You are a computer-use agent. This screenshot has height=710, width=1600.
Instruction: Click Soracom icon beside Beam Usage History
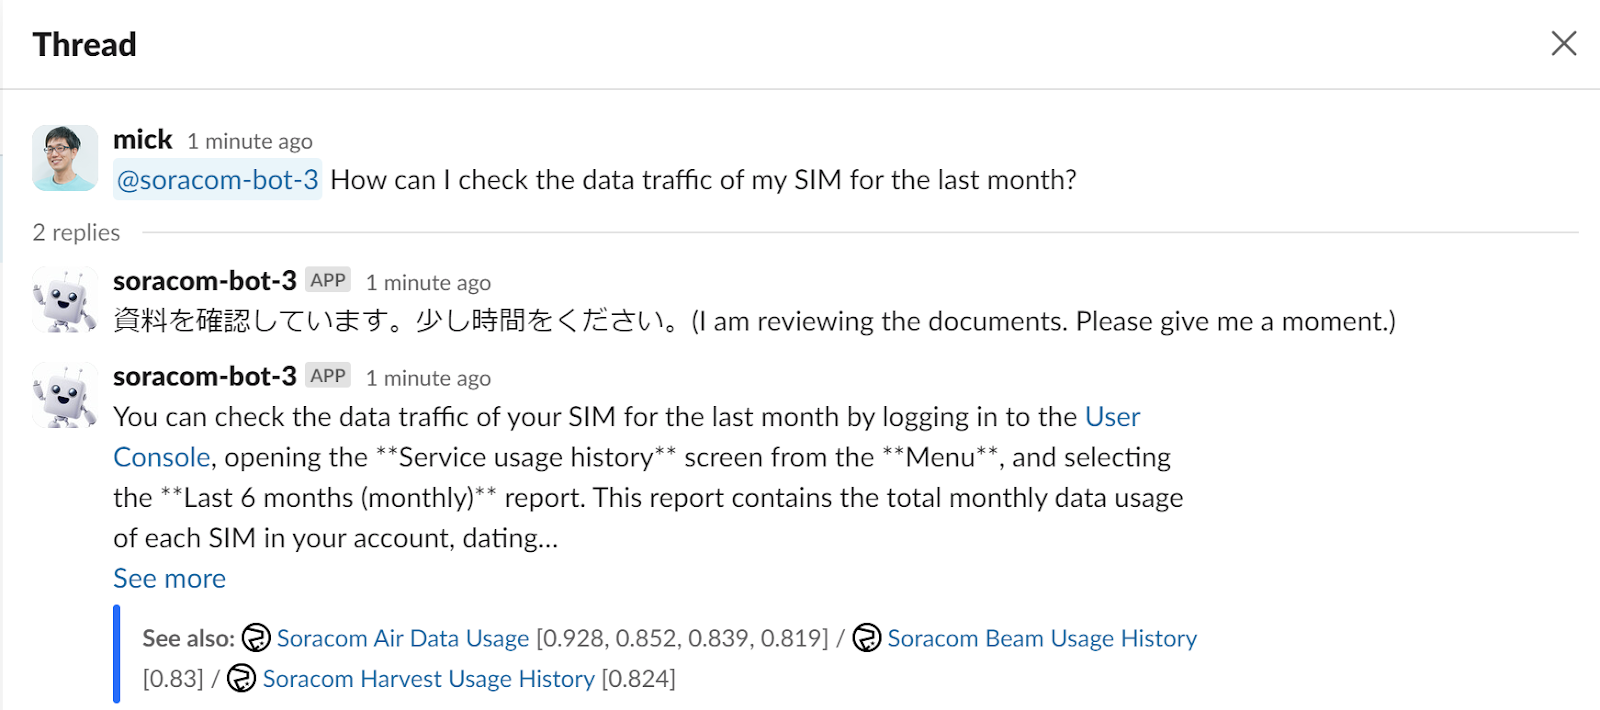click(867, 638)
